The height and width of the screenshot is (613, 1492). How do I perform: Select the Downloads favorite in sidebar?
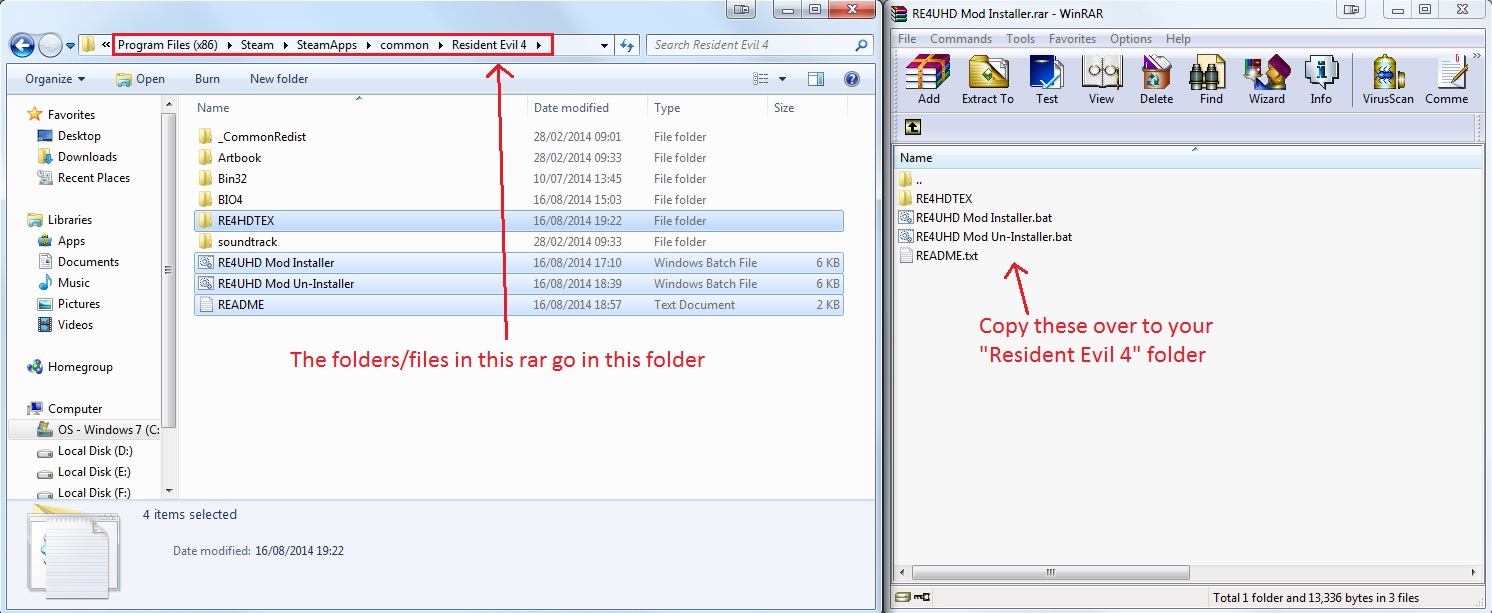[x=77, y=157]
